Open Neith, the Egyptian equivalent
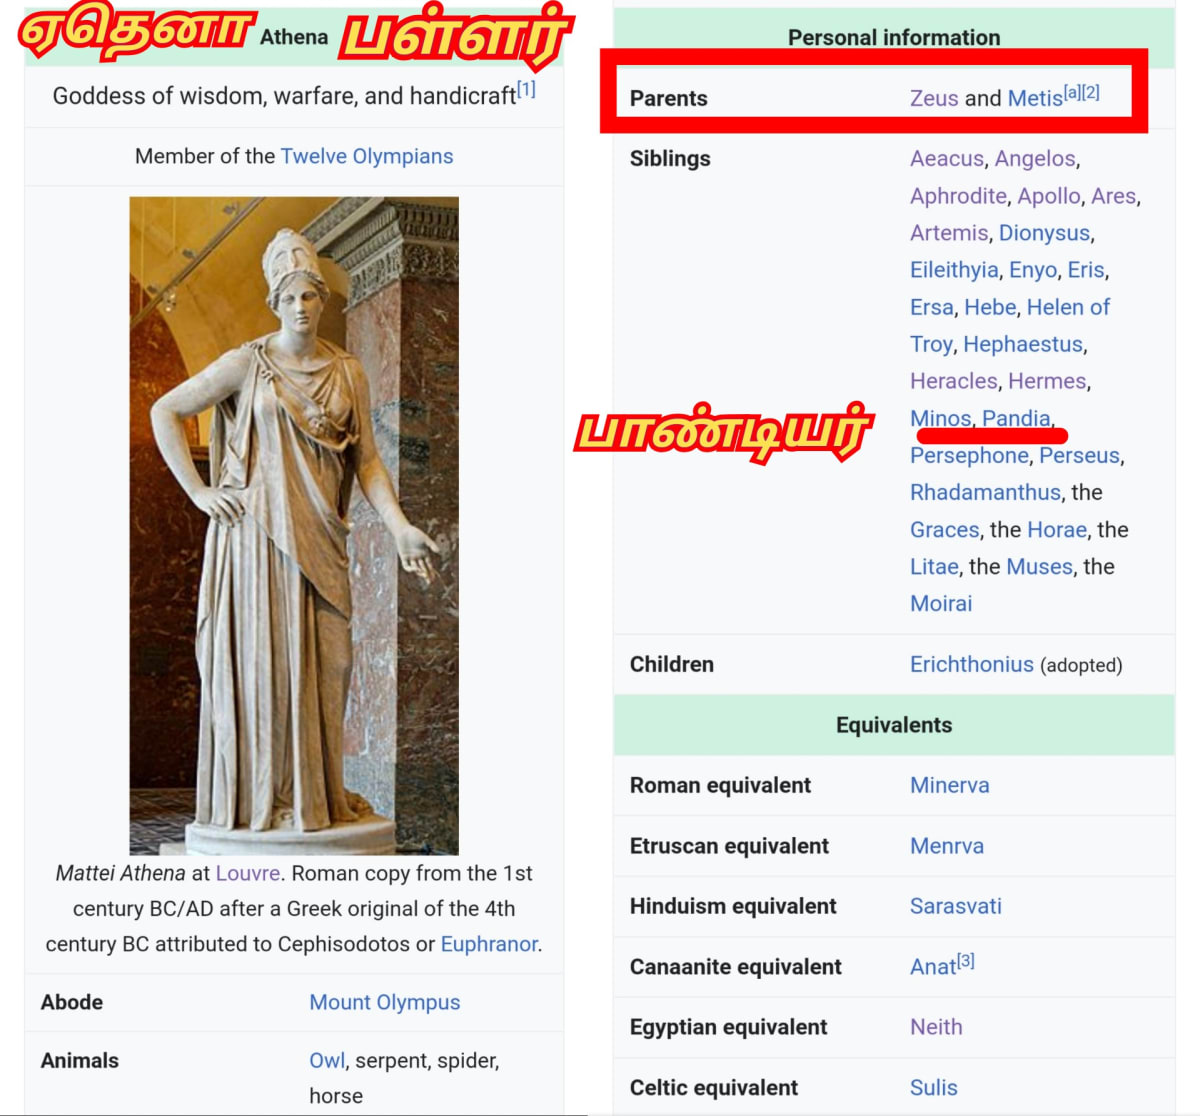1200x1116 pixels. [x=936, y=1027]
